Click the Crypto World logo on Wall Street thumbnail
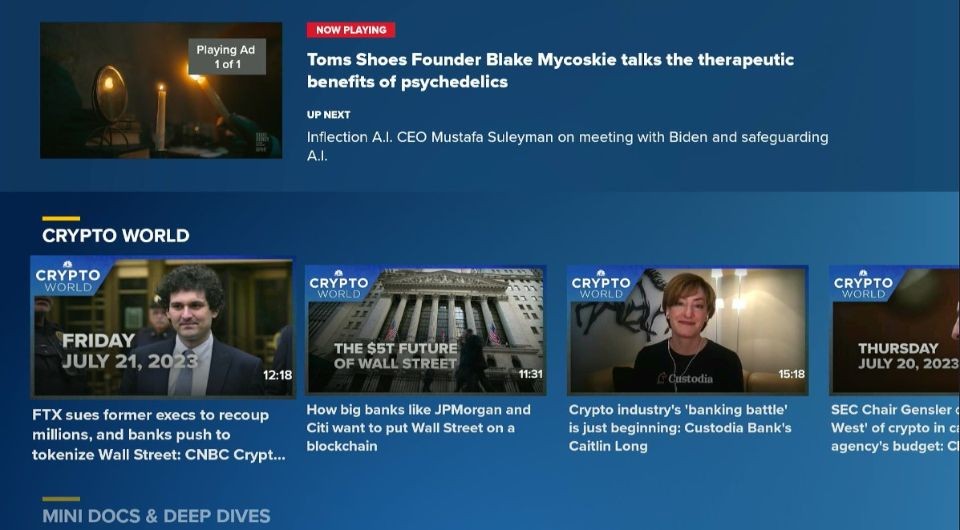Viewport: 960px width, 530px height. point(339,284)
